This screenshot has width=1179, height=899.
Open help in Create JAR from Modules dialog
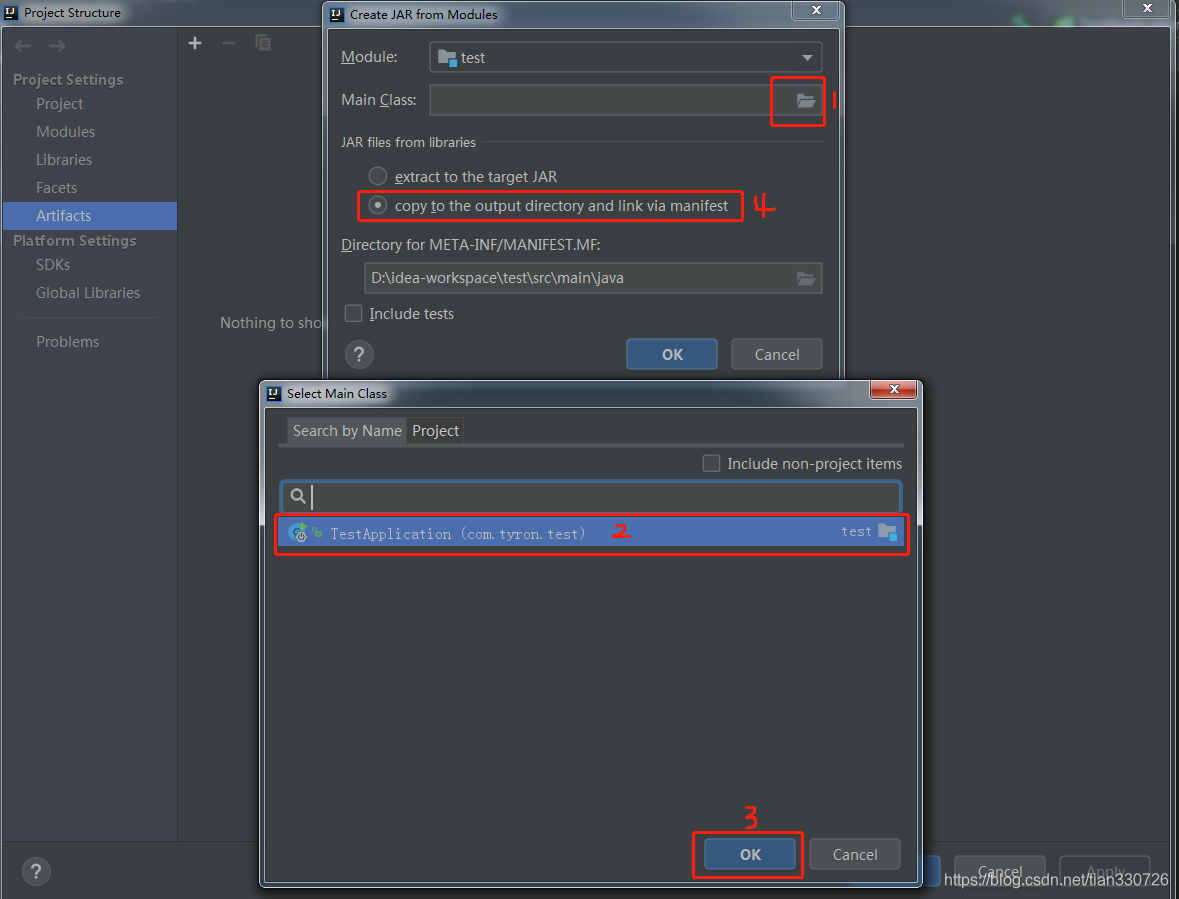[359, 354]
